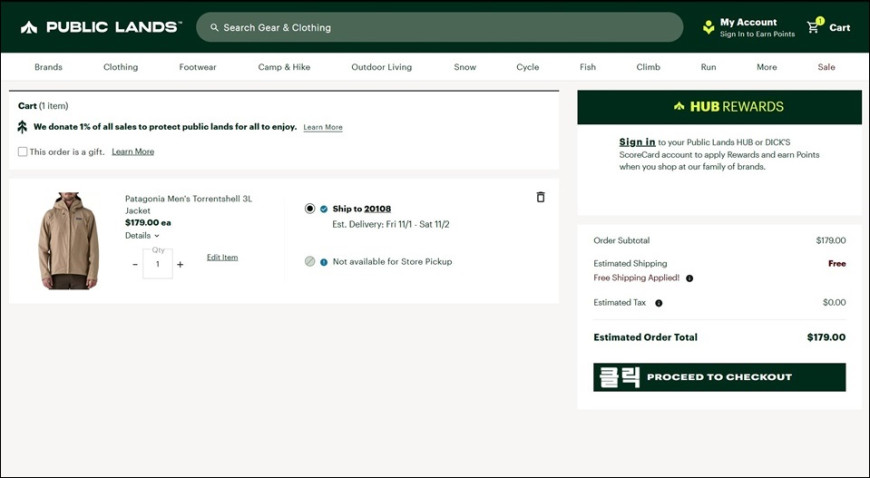Open the Climb menu
The image size is (870, 478).
[x=648, y=67]
